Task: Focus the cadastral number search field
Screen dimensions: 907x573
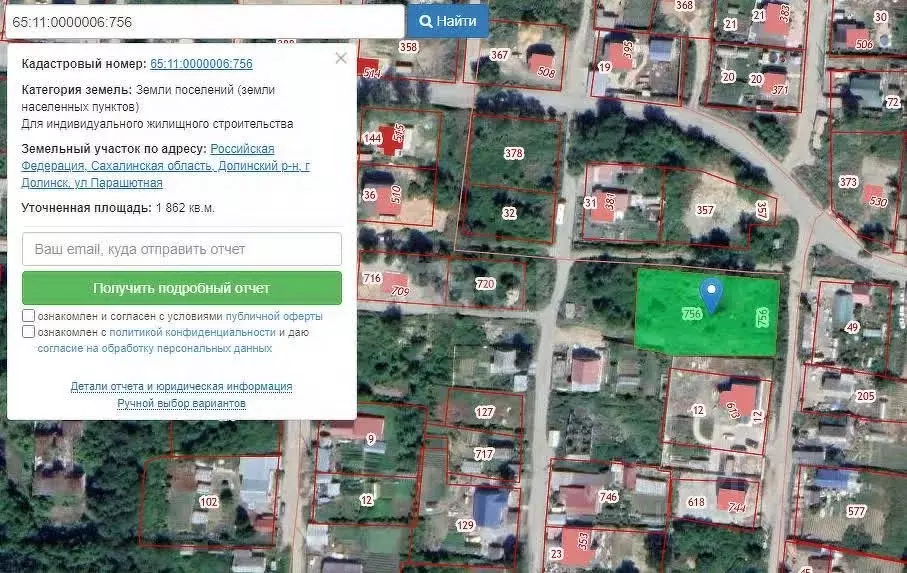Action: [x=204, y=22]
